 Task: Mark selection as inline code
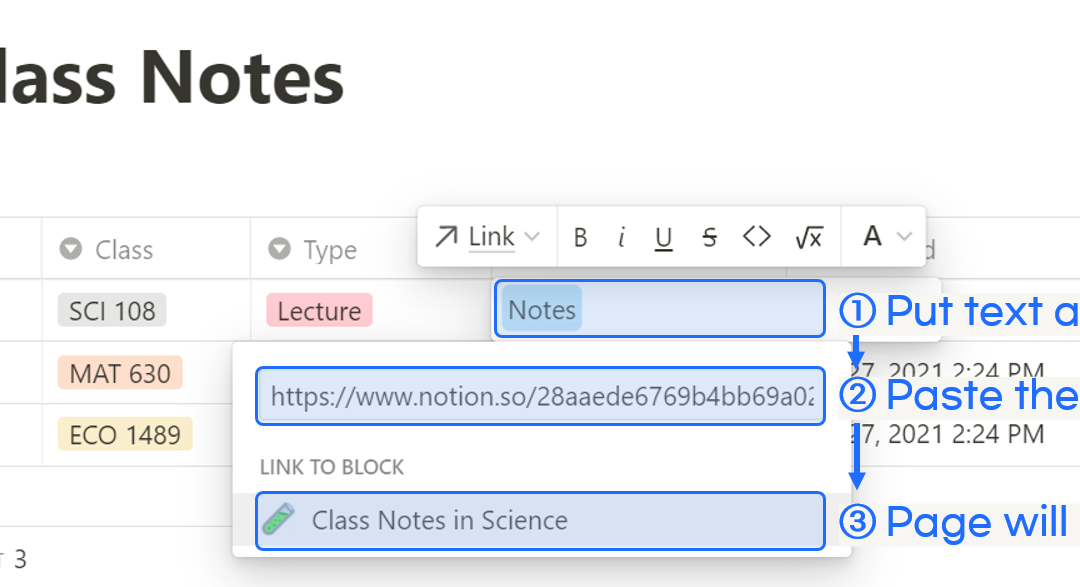(x=756, y=236)
